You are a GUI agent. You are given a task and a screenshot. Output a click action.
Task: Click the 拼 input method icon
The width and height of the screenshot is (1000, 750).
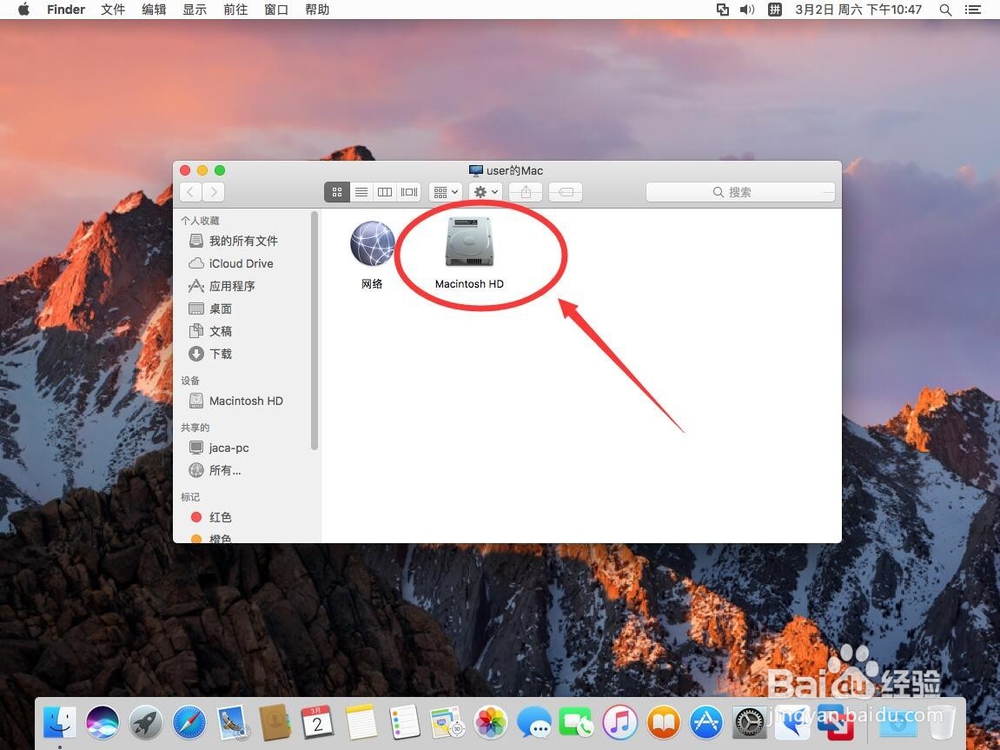774,10
